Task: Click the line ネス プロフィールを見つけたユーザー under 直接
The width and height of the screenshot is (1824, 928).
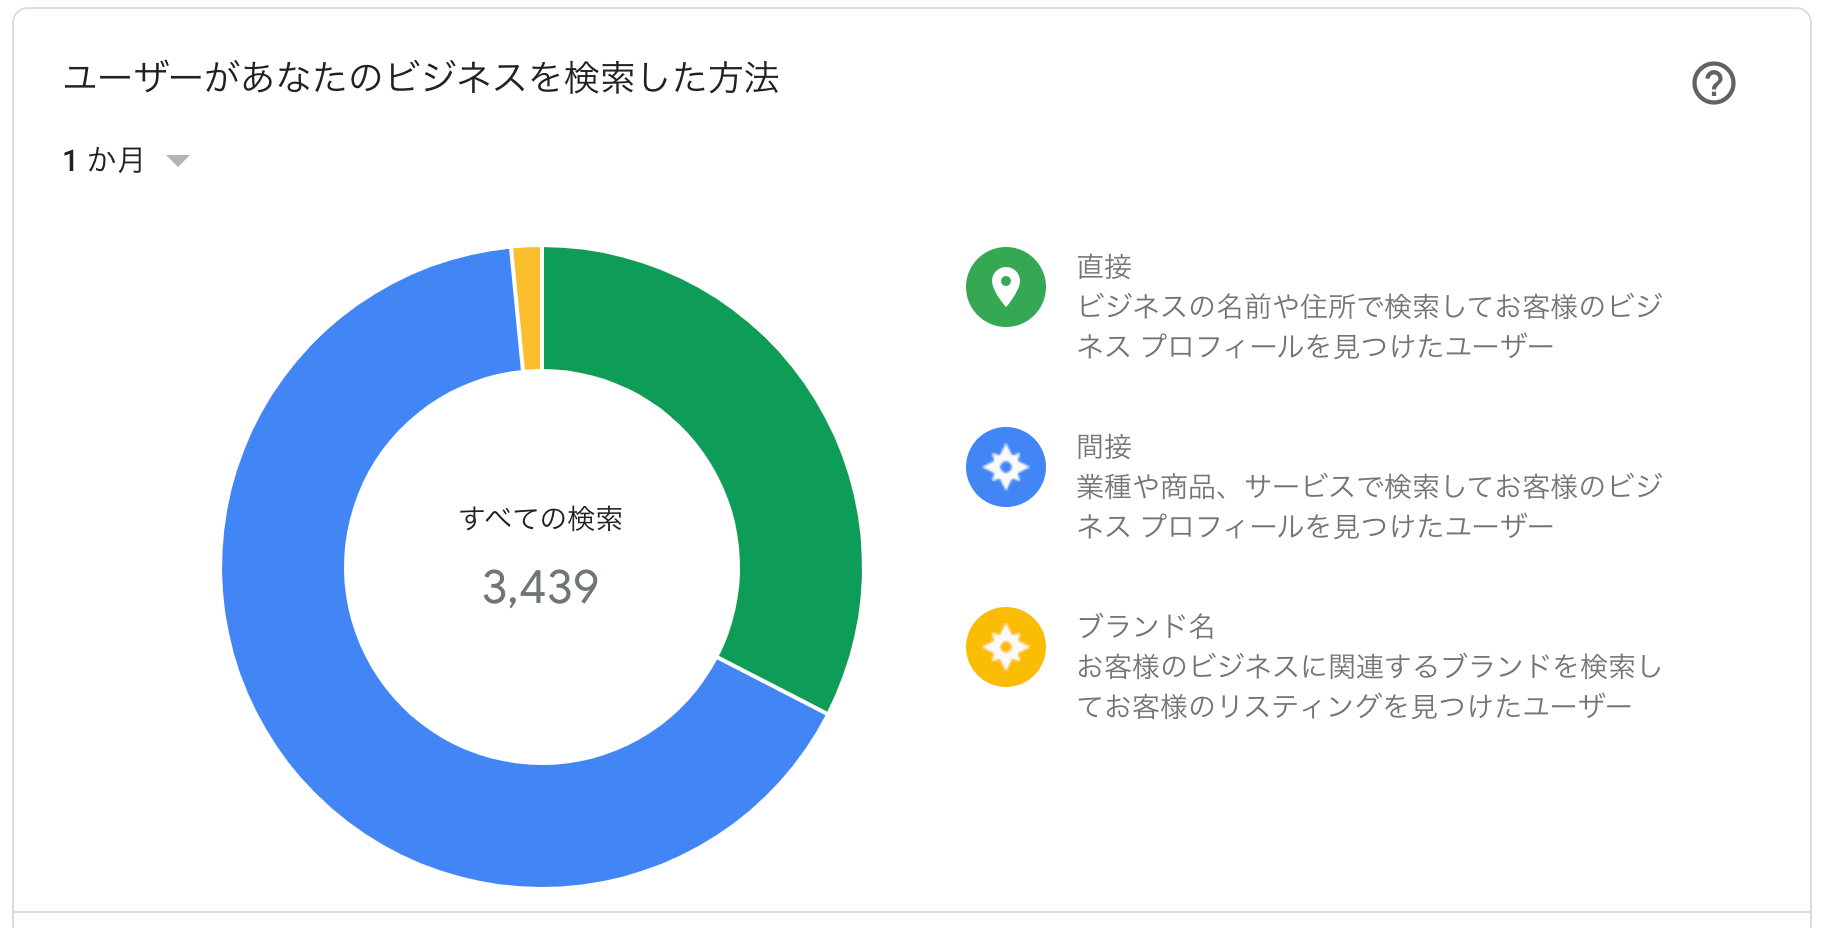Action: click(x=1315, y=346)
